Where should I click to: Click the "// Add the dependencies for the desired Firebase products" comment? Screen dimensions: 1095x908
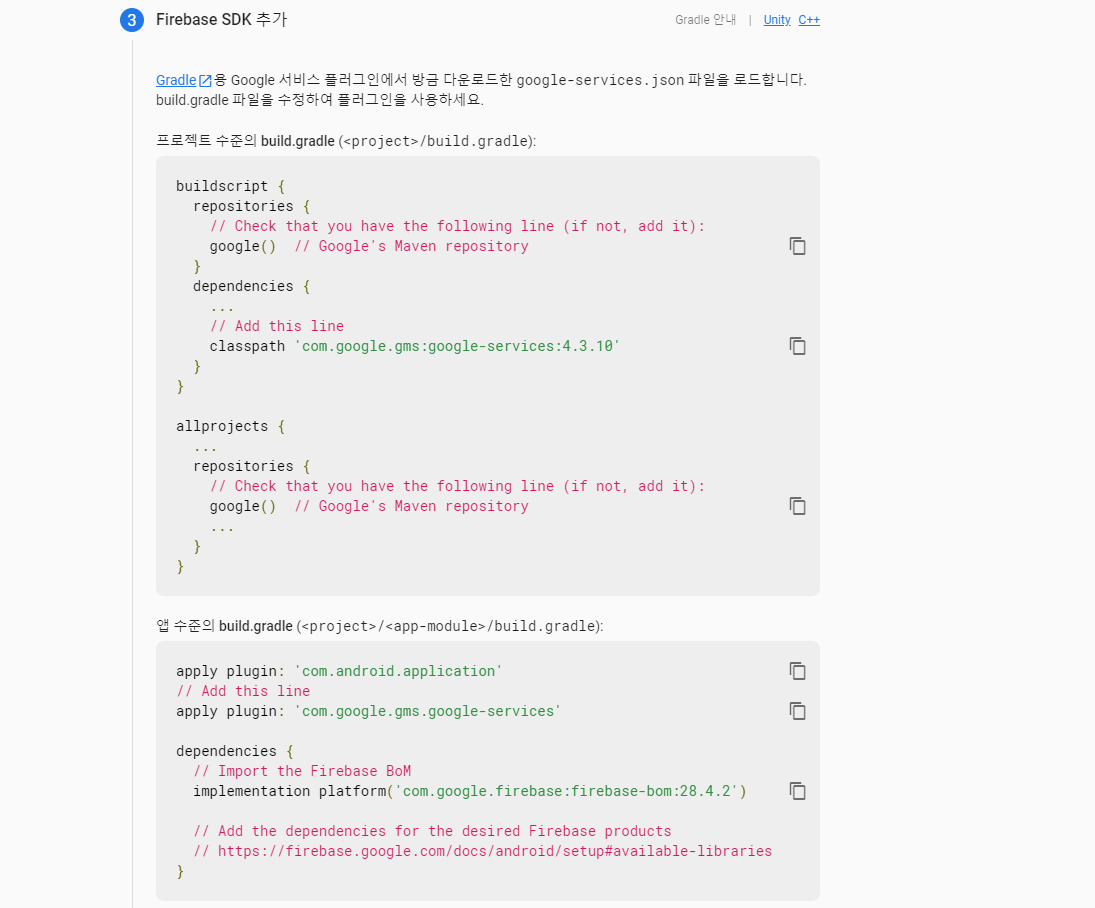tap(432, 830)
